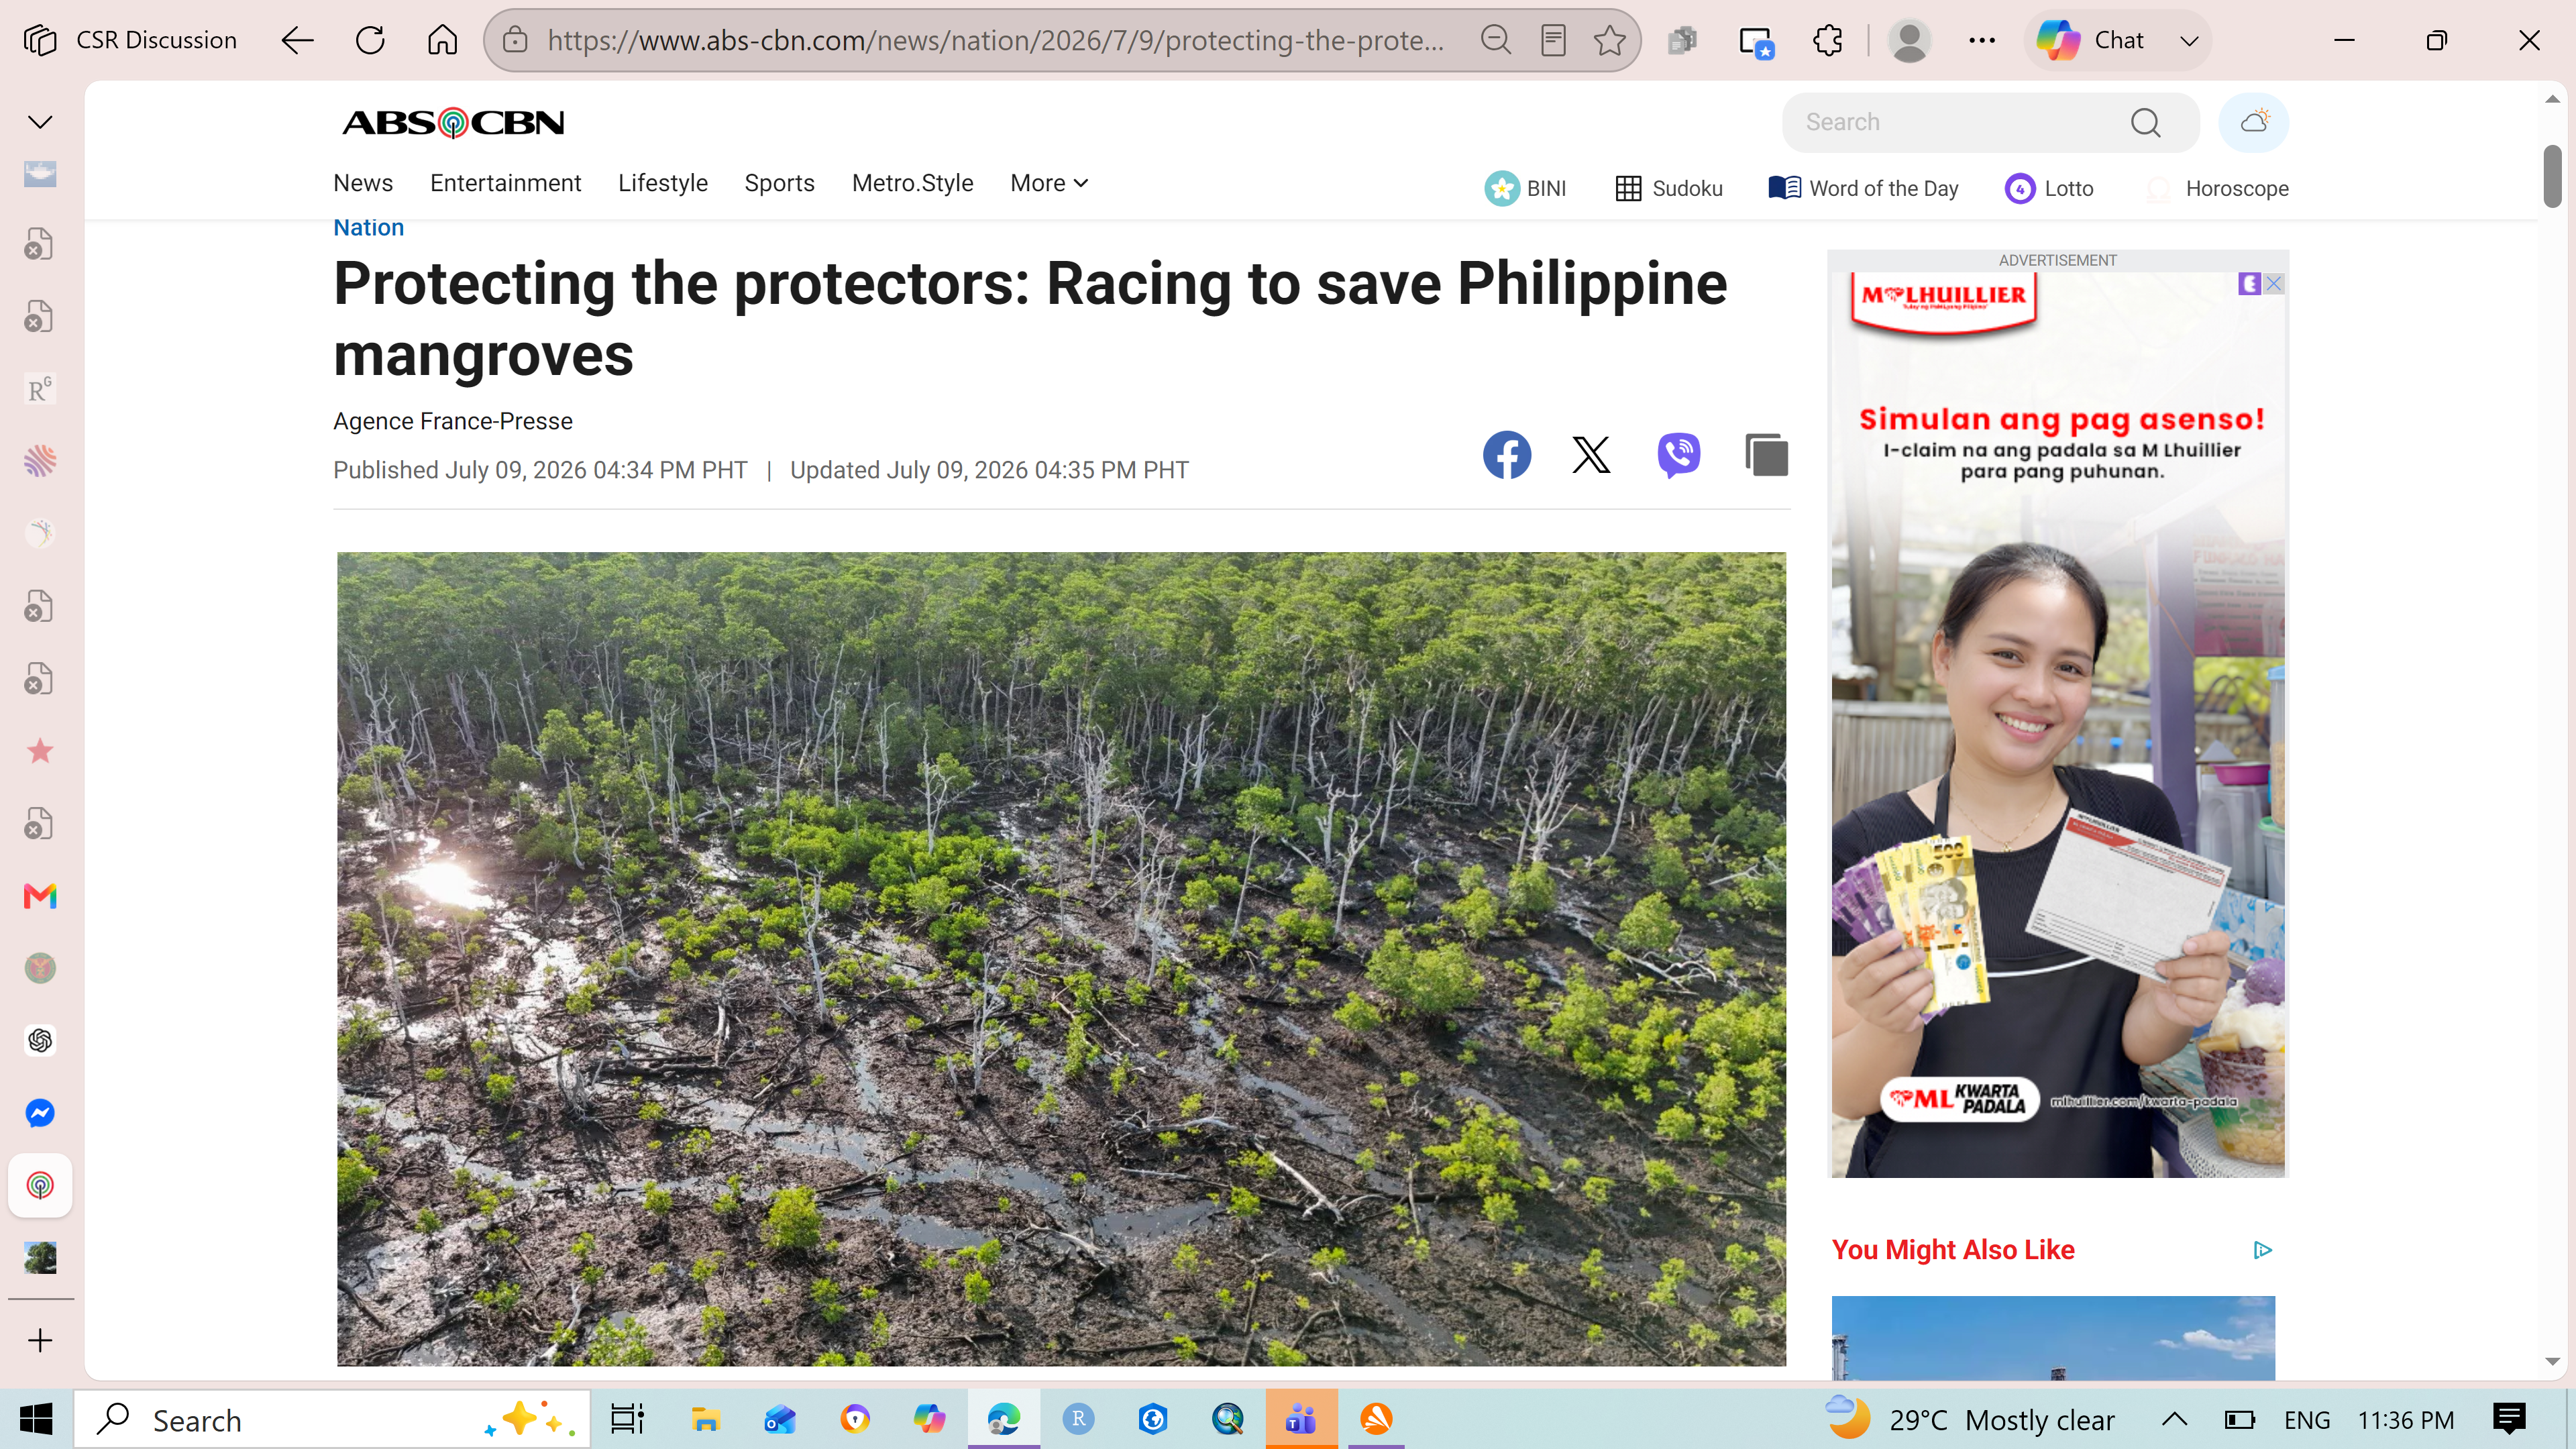Click the browser address bar URL
Screen dimensions: 2576x1449
(995, 40)
